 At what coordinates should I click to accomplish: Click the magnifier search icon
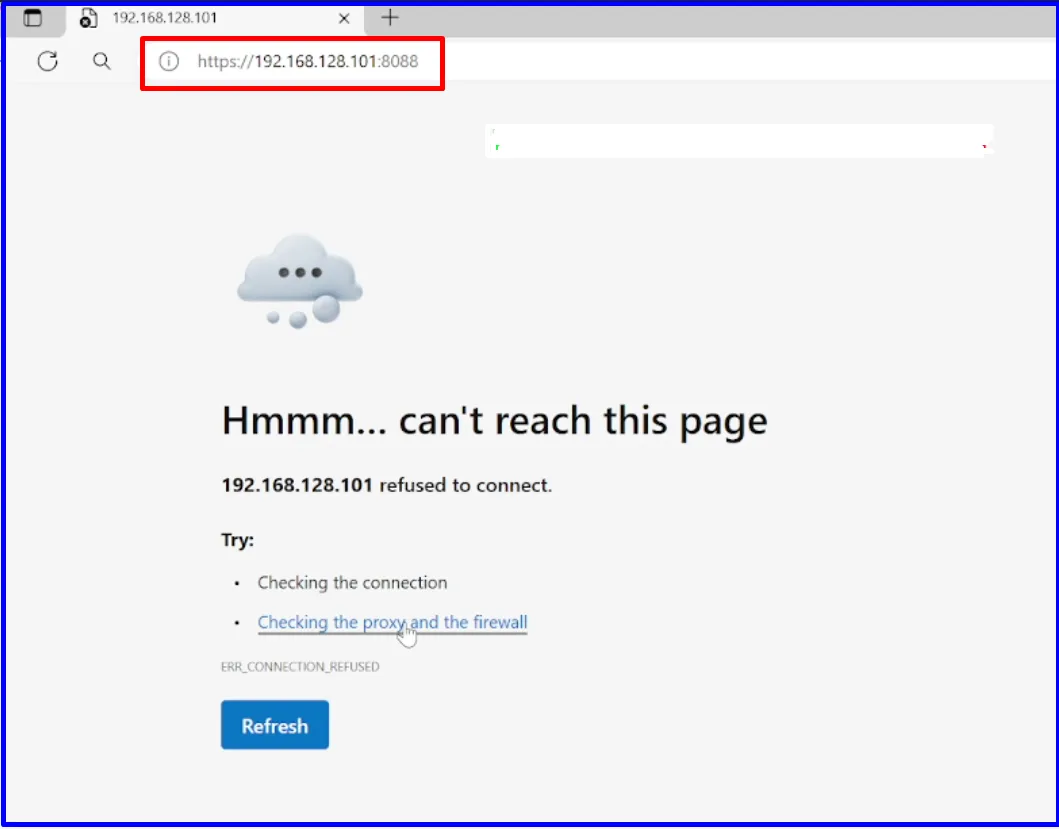click(x=101, y=61)
